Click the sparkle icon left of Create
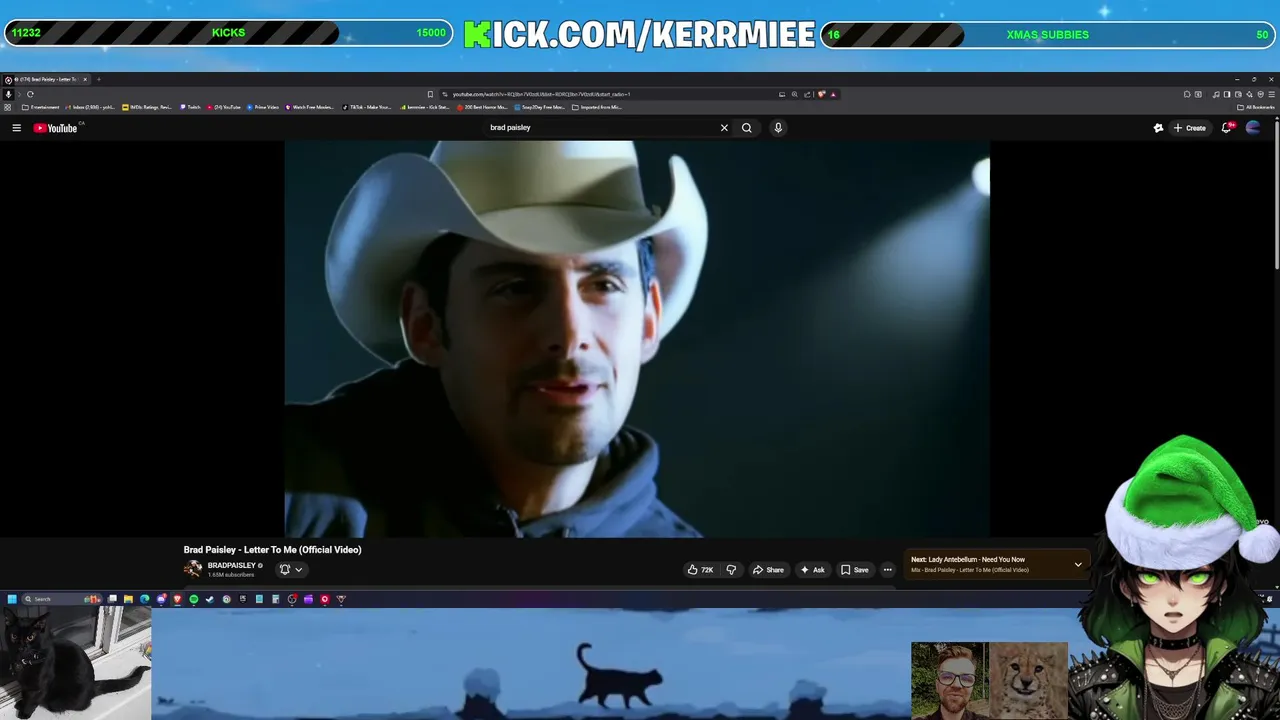 click(x=1158, y=128)
